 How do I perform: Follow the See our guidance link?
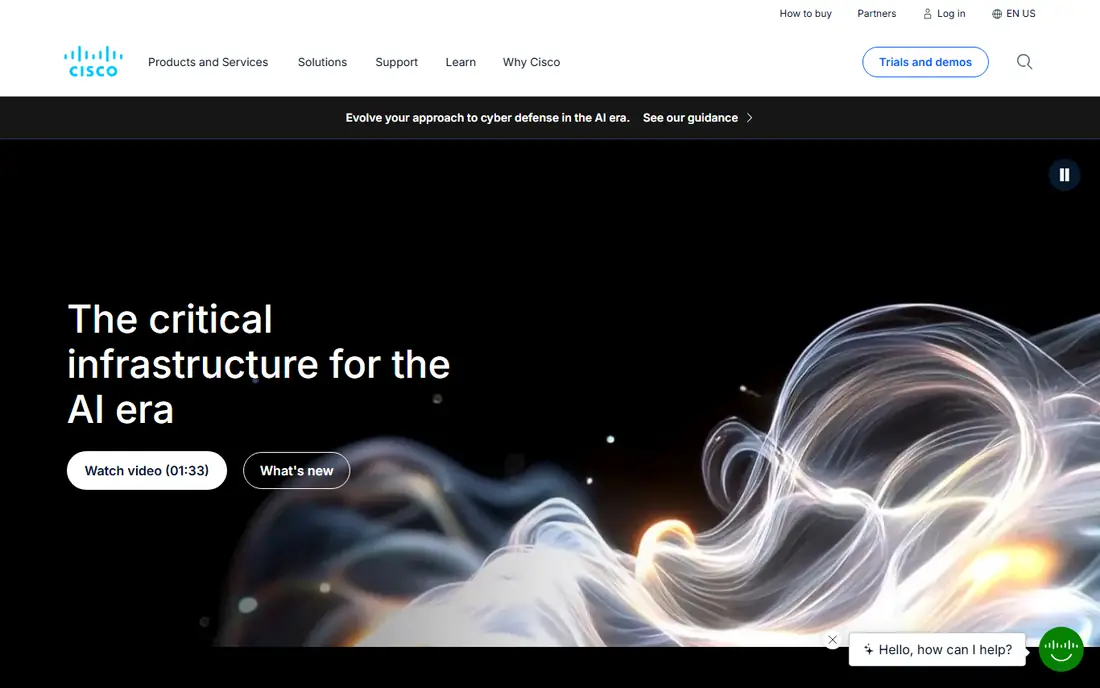pos(697,118)
